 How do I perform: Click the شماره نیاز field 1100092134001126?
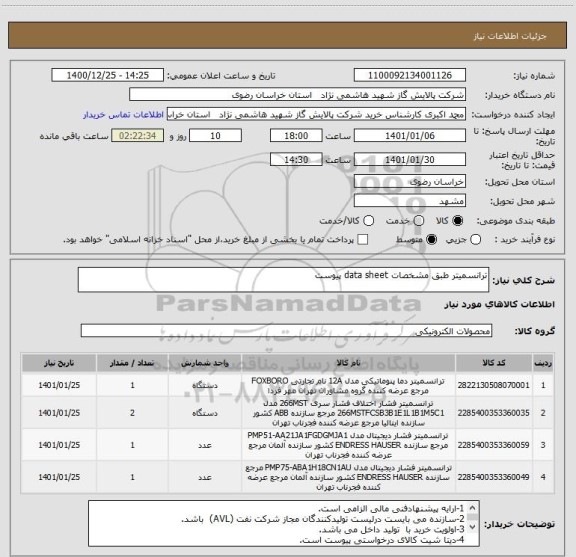(410, 75)
